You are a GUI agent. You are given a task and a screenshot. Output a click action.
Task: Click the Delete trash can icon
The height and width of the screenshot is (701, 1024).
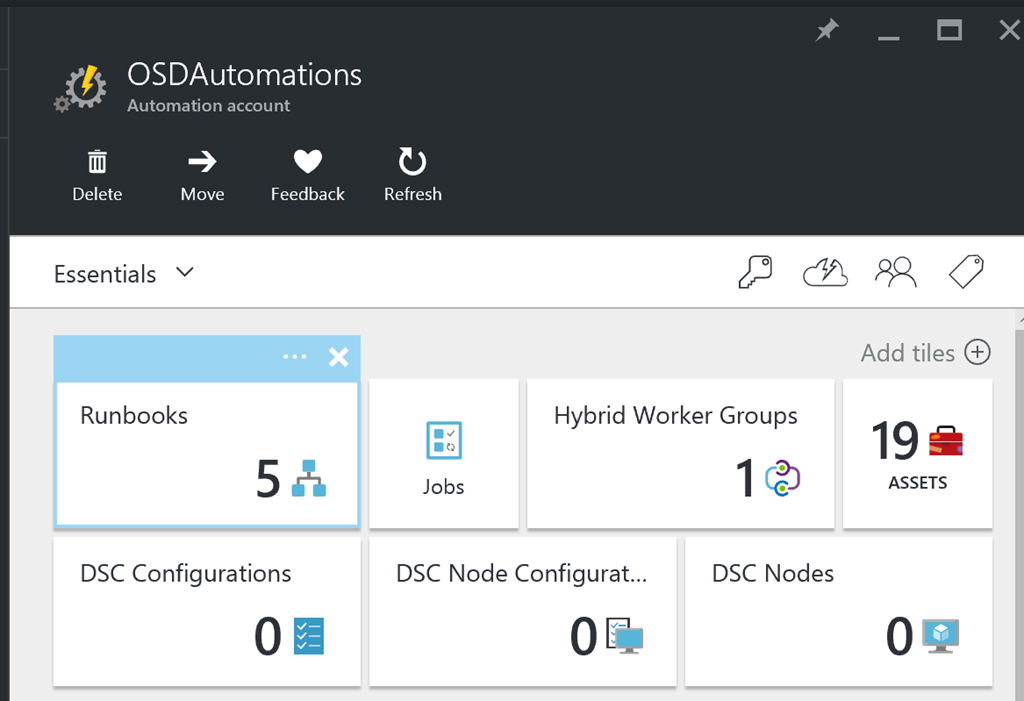97,161
